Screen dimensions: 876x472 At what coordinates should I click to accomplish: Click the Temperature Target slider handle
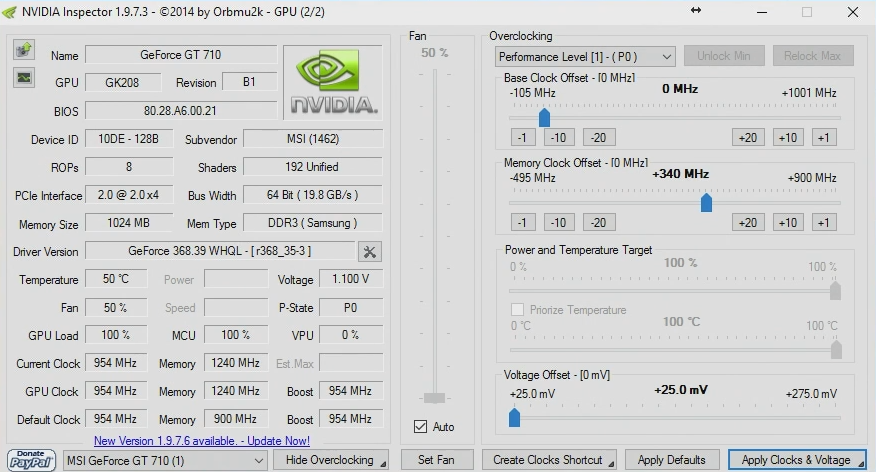point(836,350)
